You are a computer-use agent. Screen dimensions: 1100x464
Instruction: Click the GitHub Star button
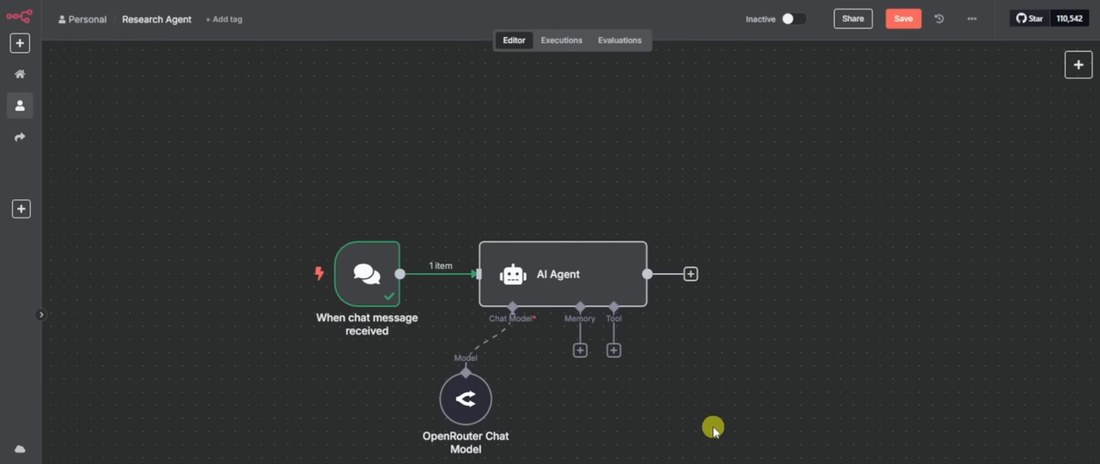tap(1029, 19)
